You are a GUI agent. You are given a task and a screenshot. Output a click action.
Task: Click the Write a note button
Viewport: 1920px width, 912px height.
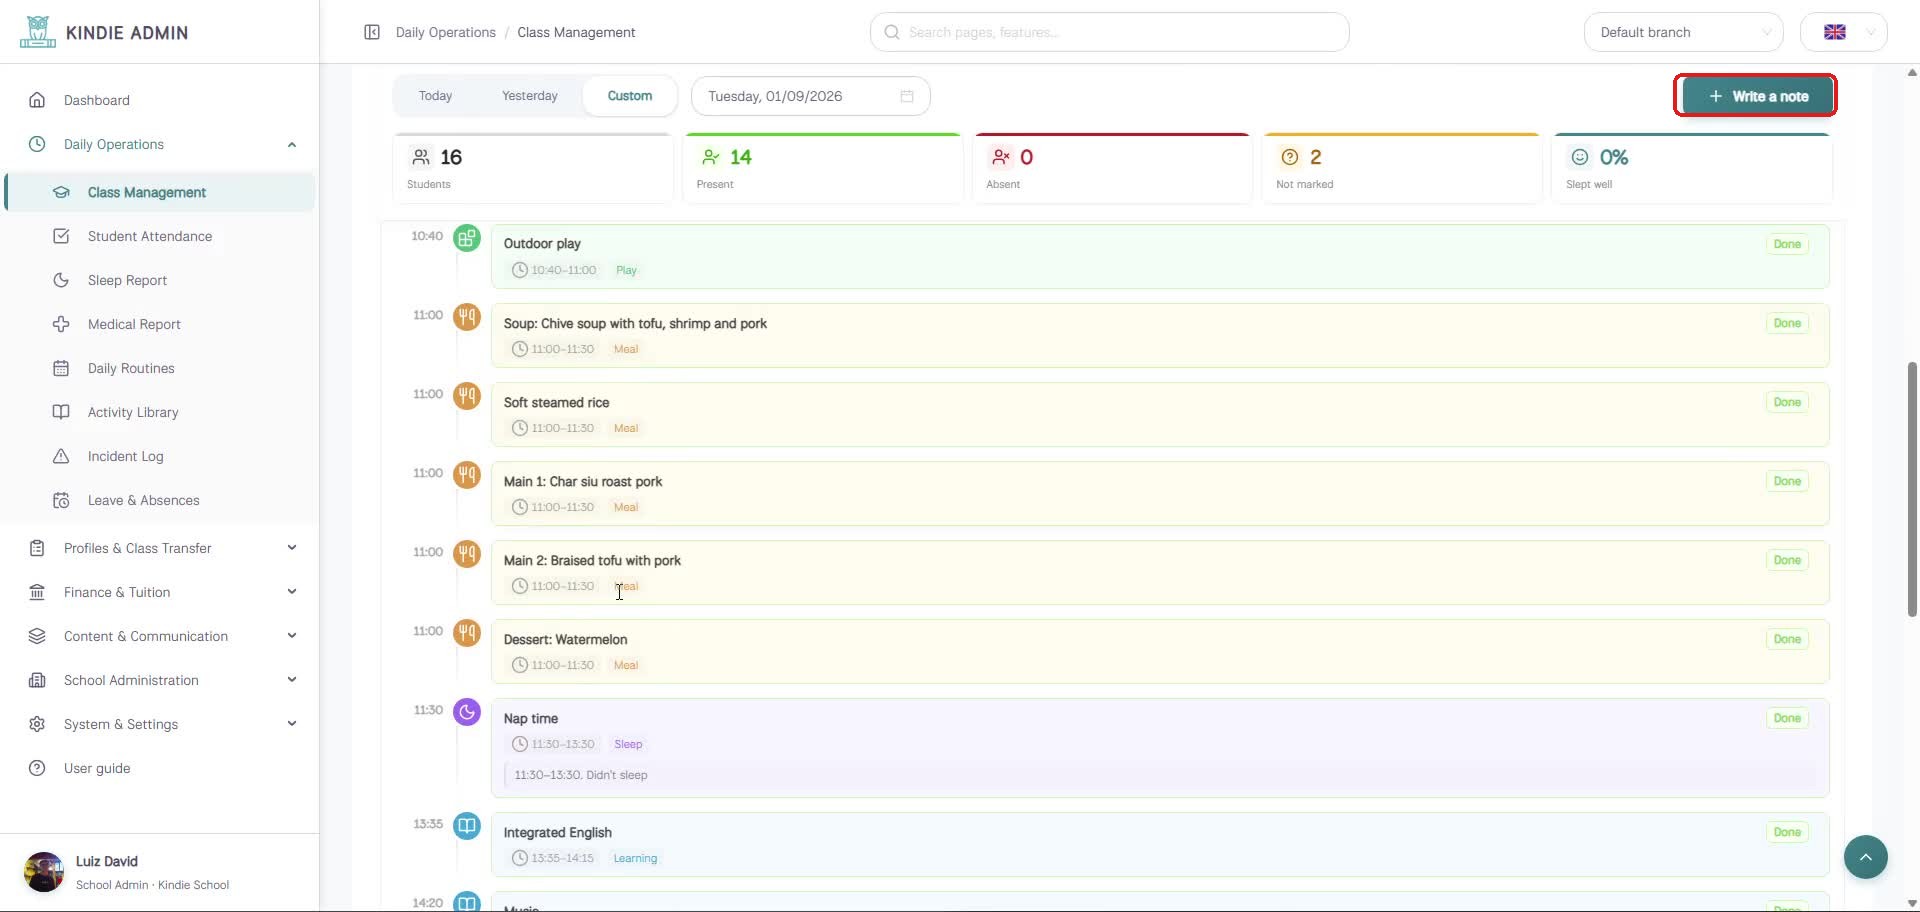pyautogui.click(x=1758, y=96)
